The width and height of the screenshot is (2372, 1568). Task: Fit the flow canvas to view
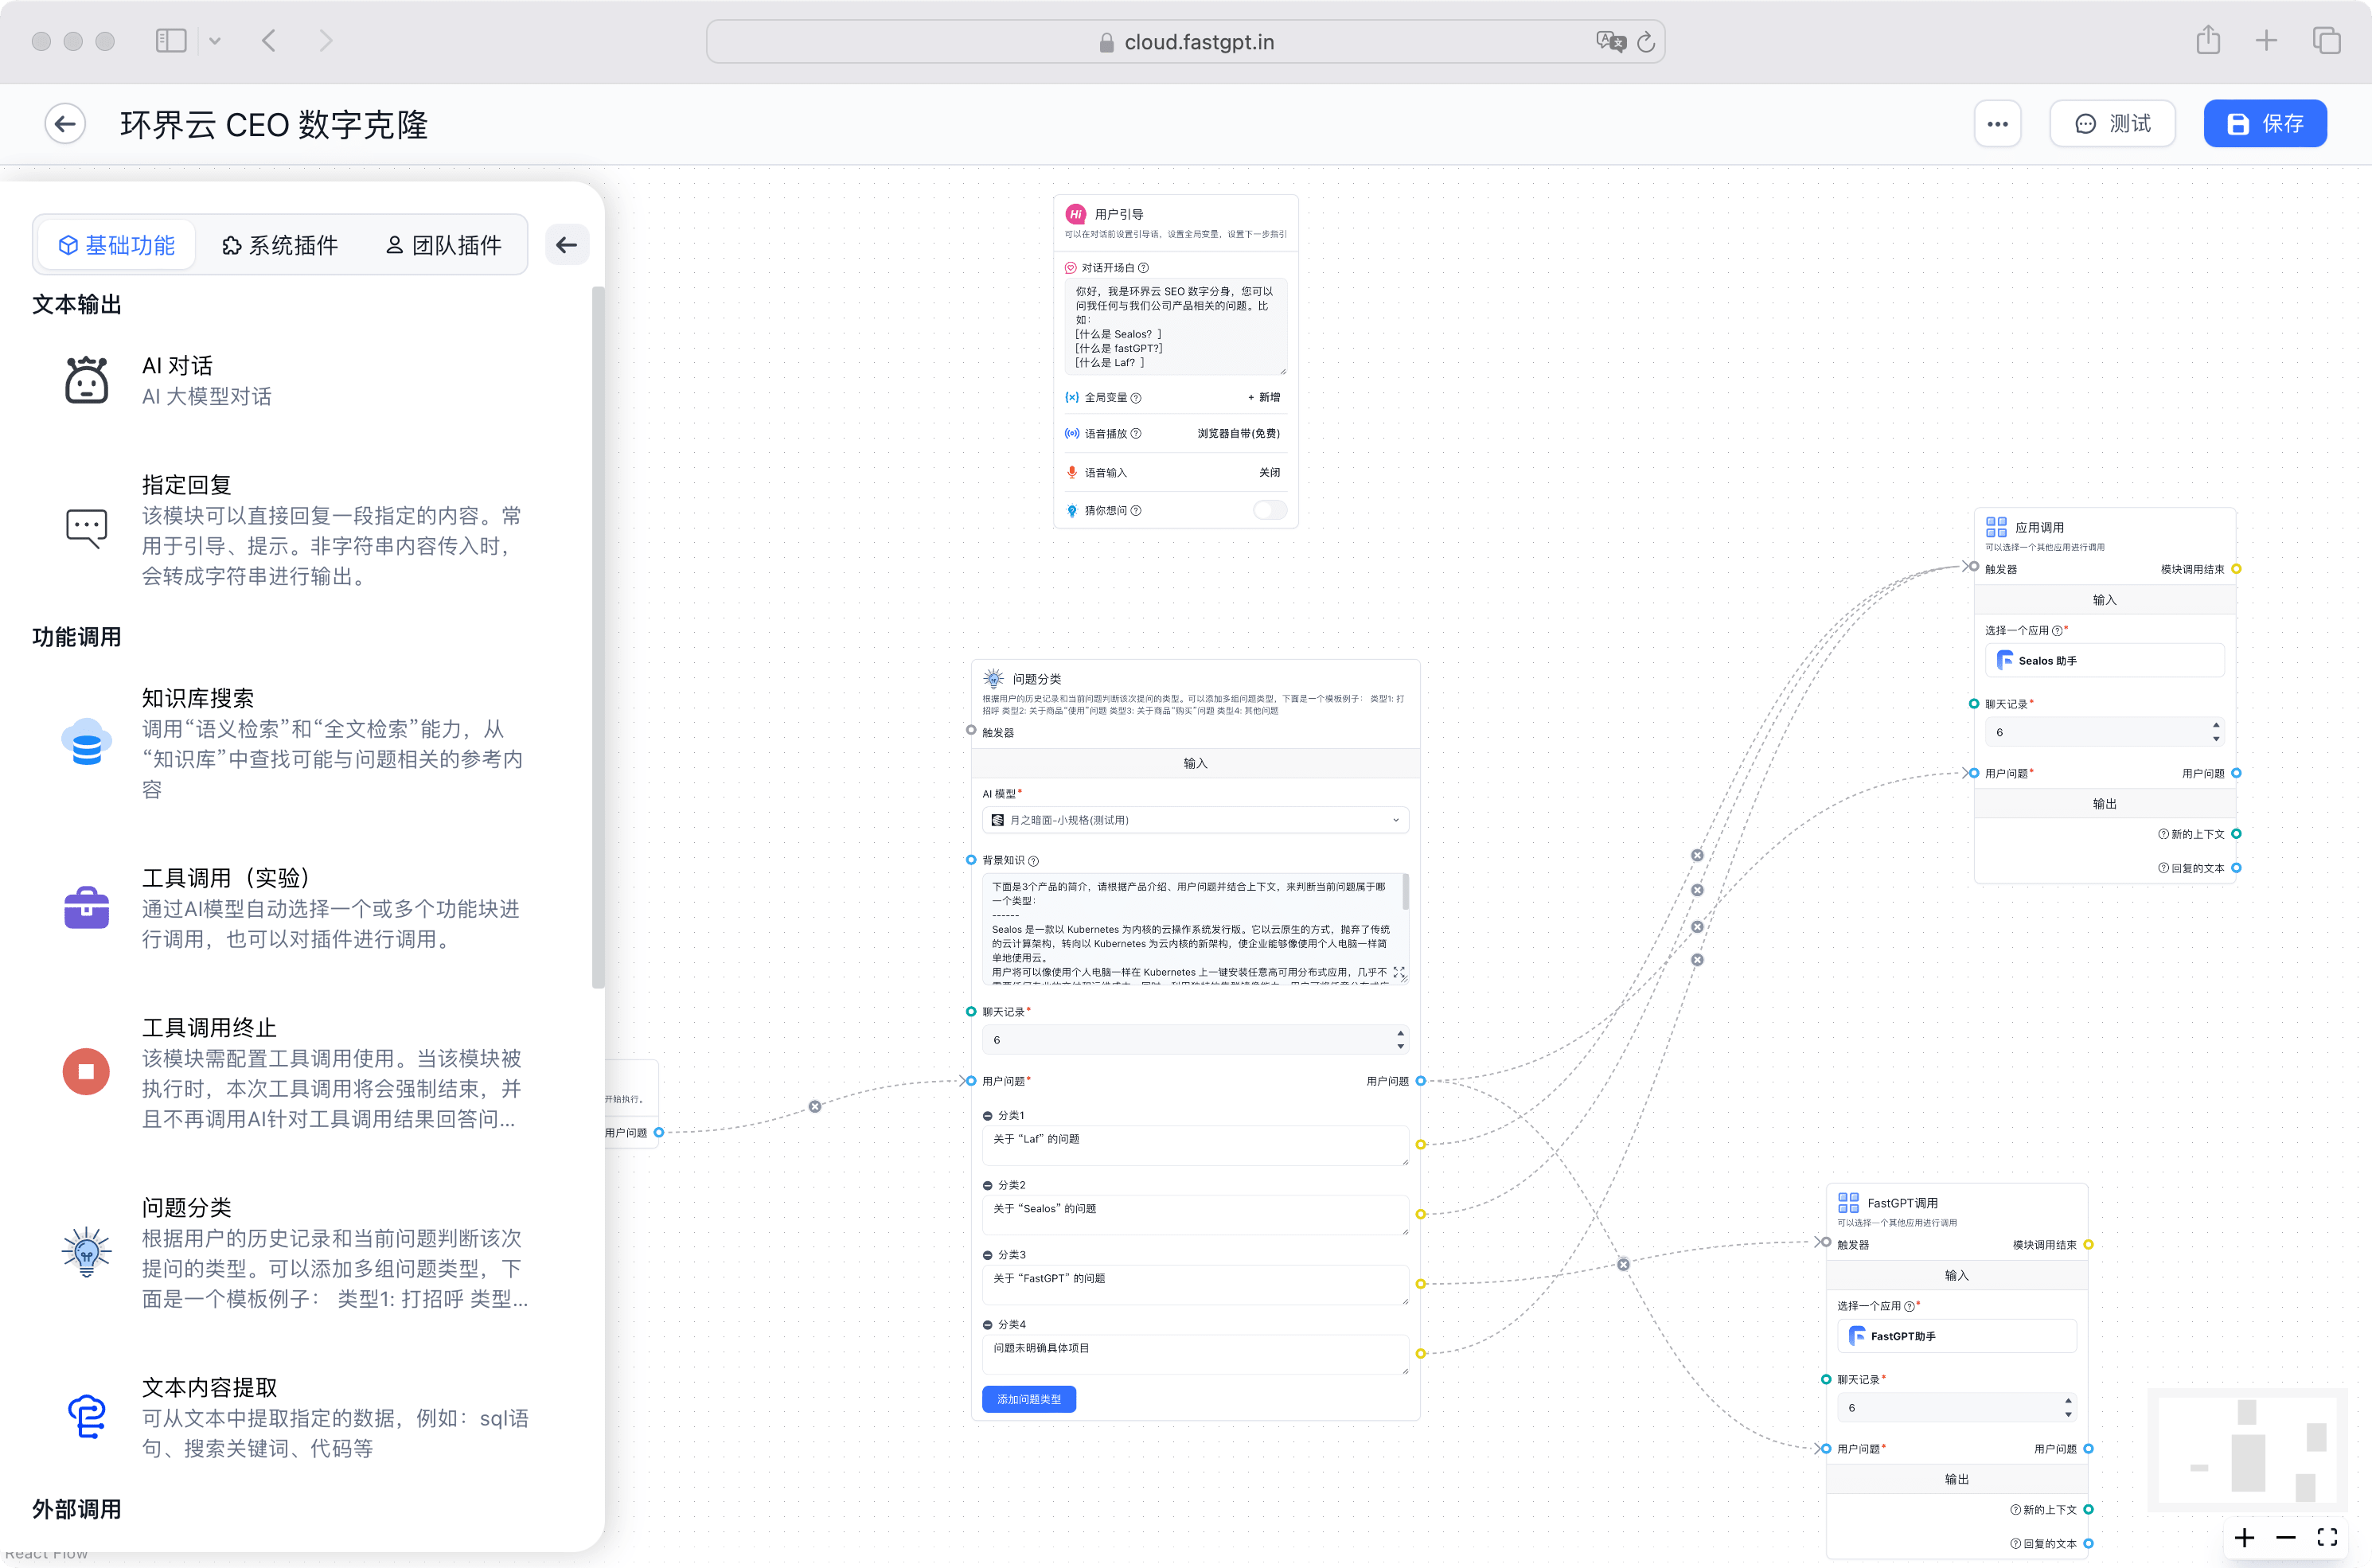2327,1537
